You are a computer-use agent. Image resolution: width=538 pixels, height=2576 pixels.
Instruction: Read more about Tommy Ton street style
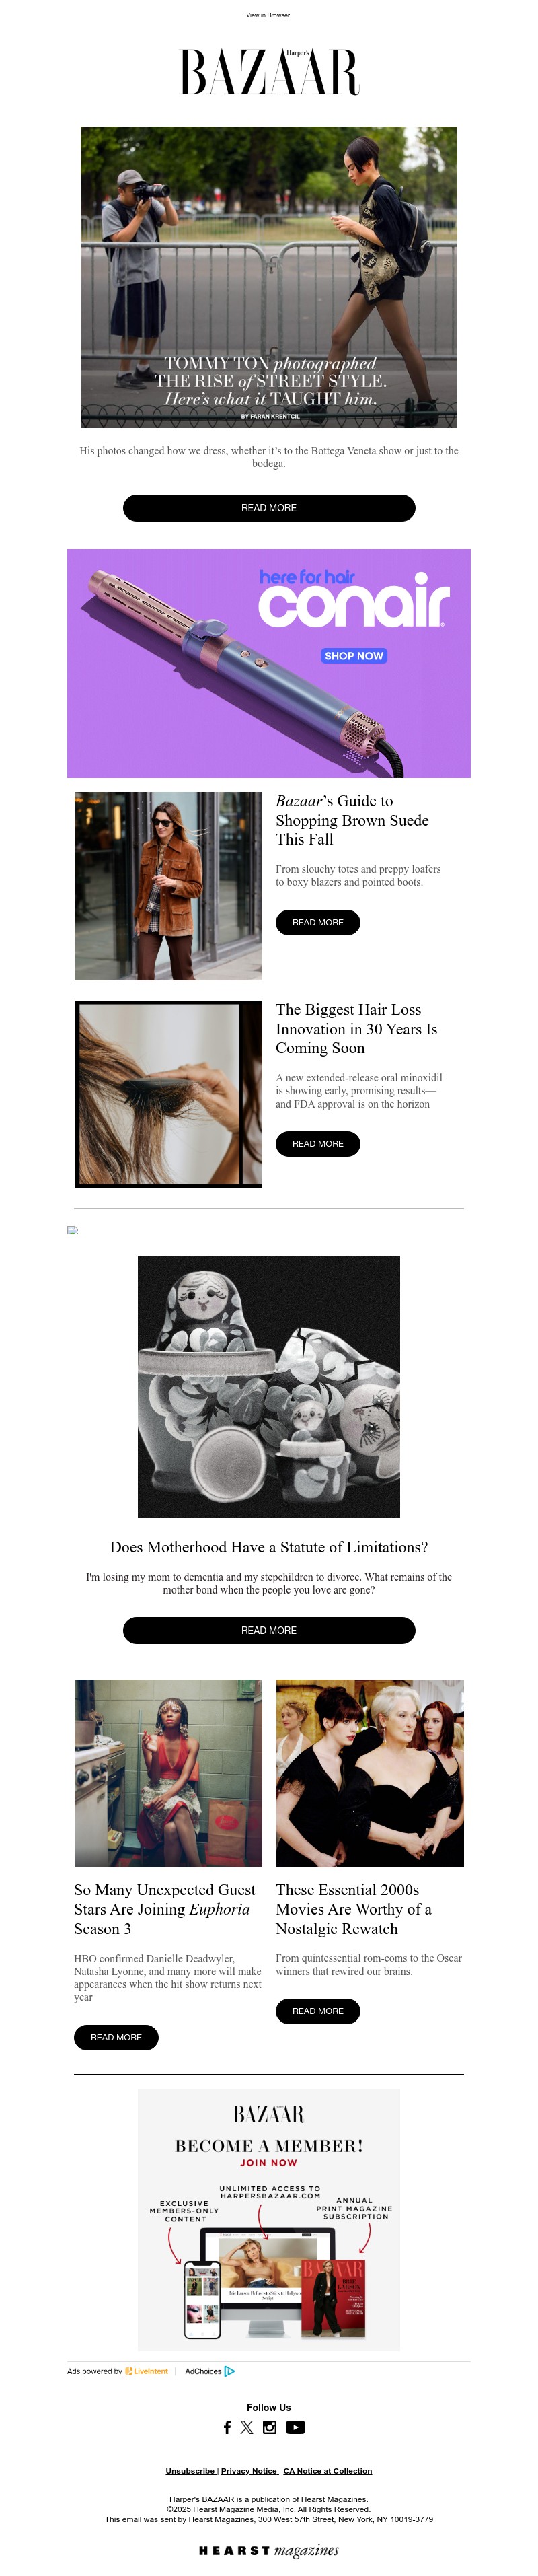tap(269, 508)
